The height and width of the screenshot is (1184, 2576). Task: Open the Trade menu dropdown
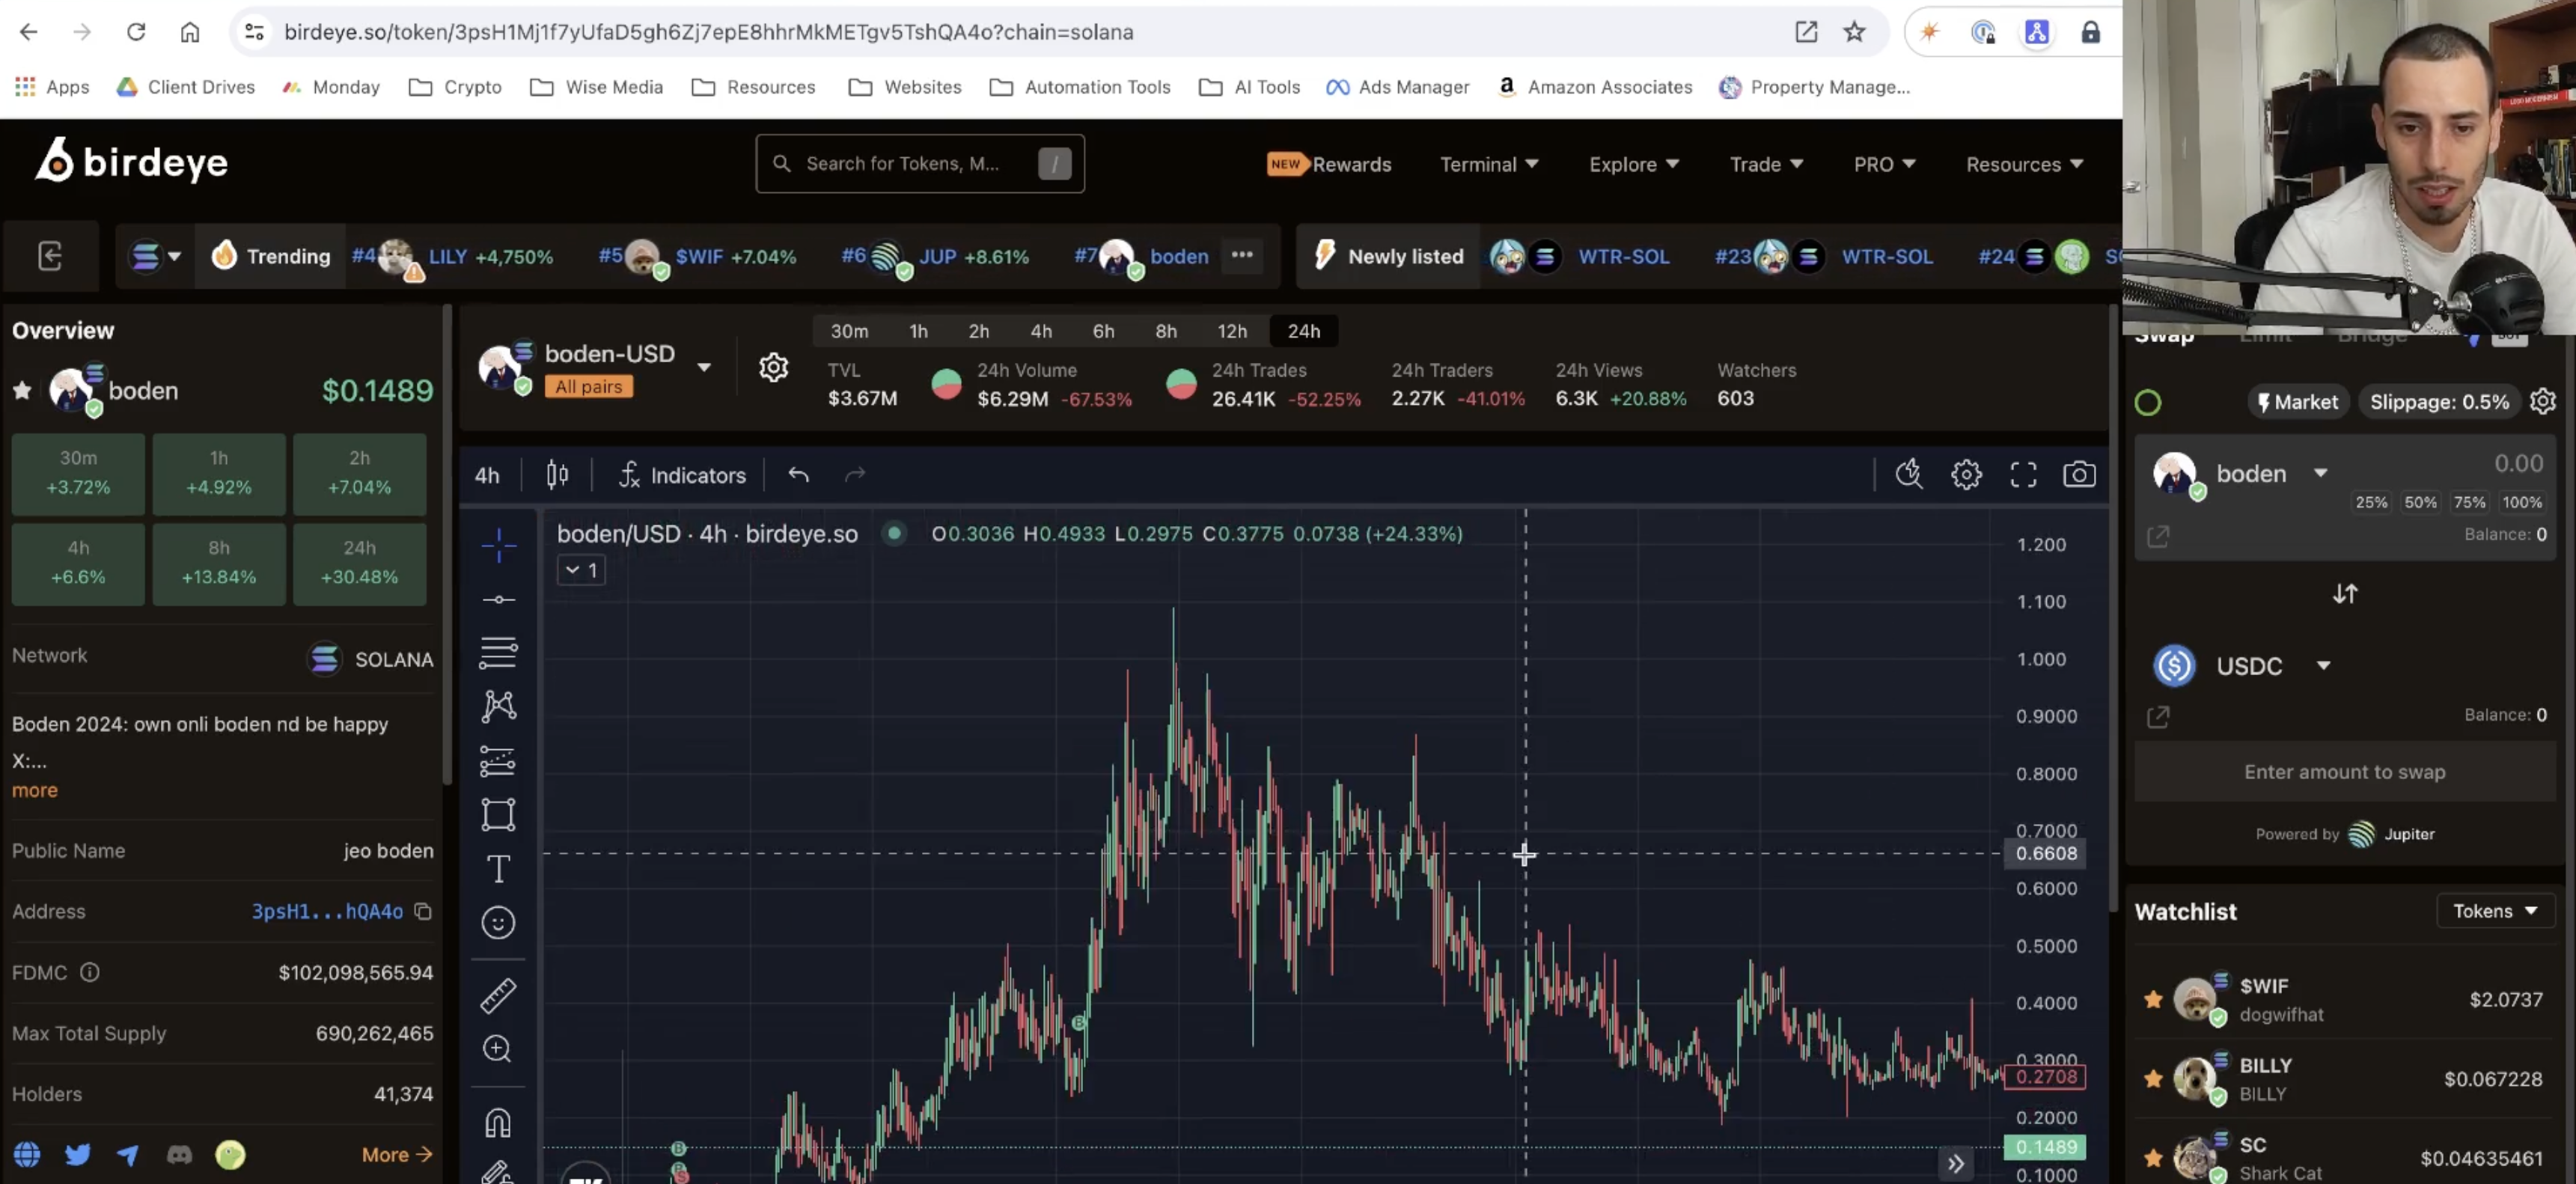point(1766,164)
